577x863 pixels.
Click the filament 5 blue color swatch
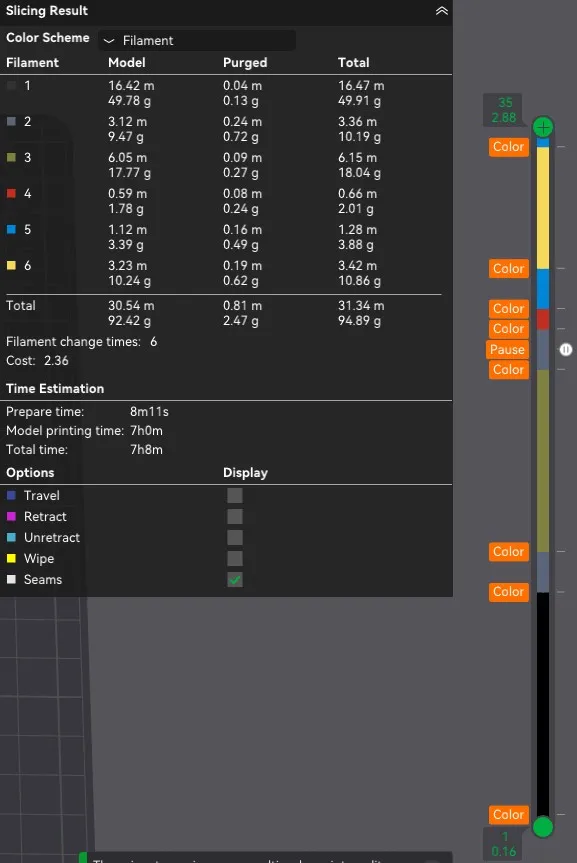pyautogui.click(x=11, y=229)
